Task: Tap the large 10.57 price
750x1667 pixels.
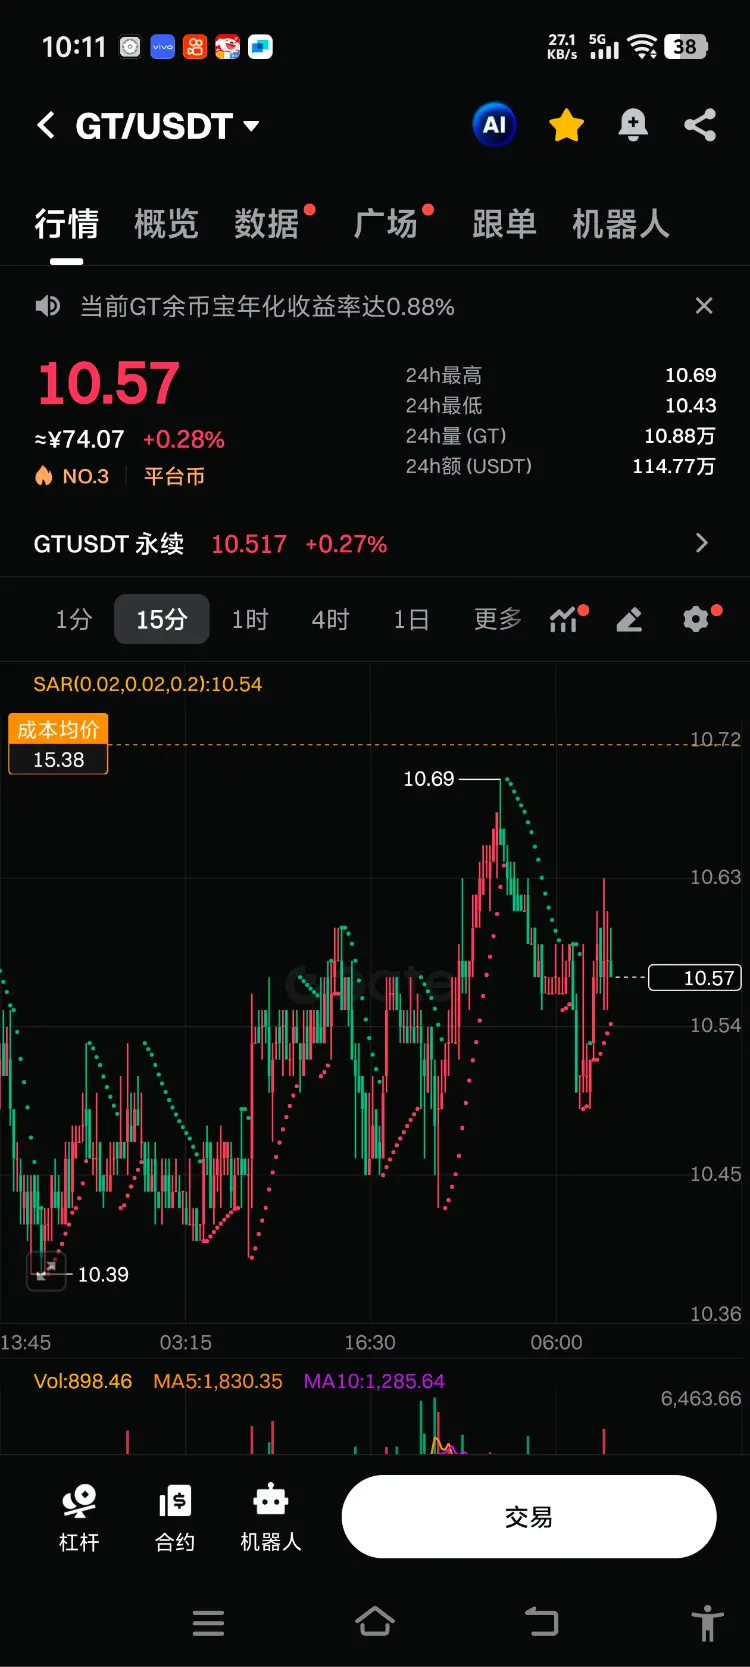Action: pos(109,384)
